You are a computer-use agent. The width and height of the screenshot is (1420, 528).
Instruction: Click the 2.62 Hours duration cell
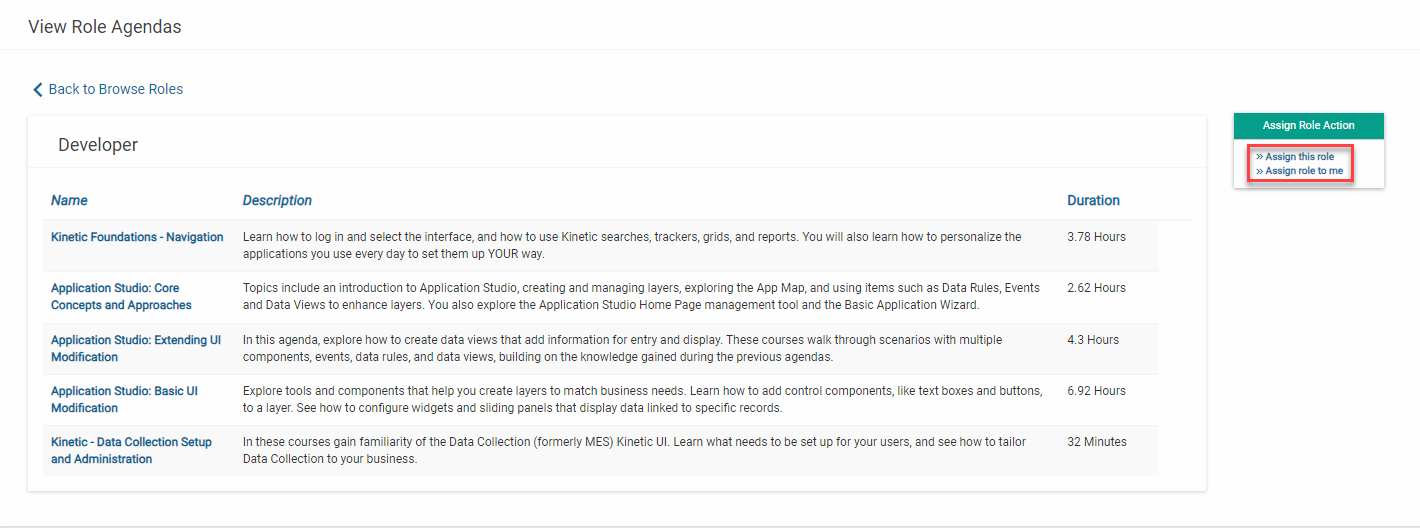[1096, 288]
